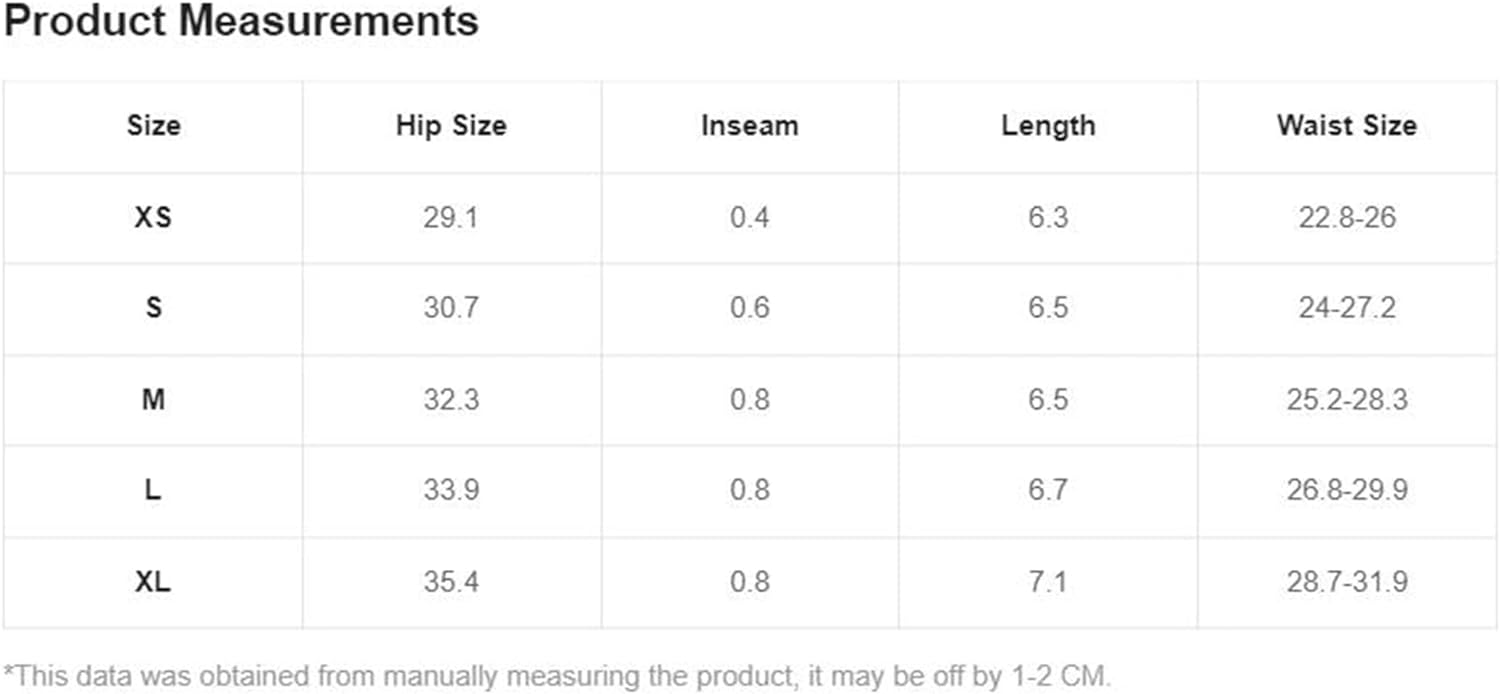Image resolution: width=1500 pixels, height=694 pixels.
Task: Select the Hip Size column header
Action: pos(451,126)
